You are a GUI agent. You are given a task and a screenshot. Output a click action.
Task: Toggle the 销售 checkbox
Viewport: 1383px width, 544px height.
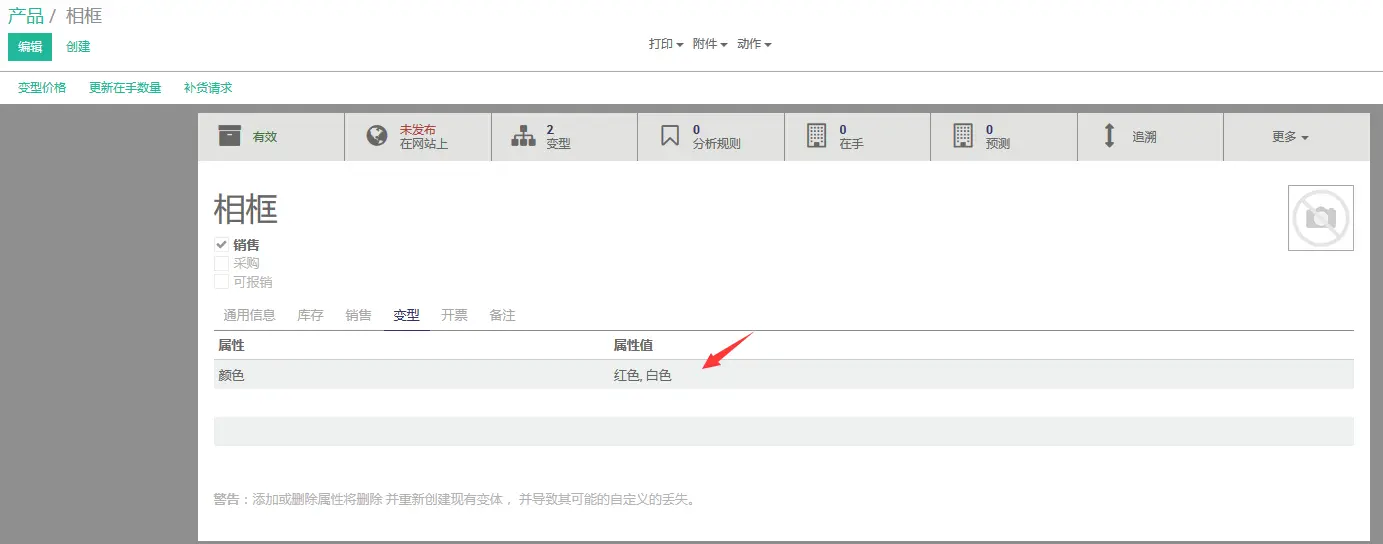click(222, 244)
